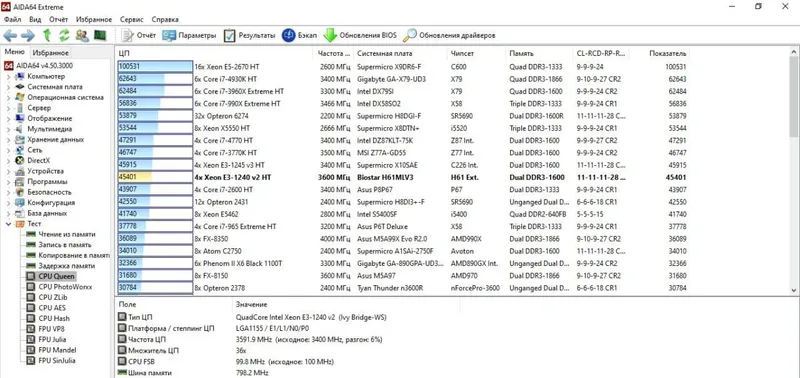This screenshot has height=378, width=800.
Task: Click the green Up arrow icon
Action: (47, 35)
